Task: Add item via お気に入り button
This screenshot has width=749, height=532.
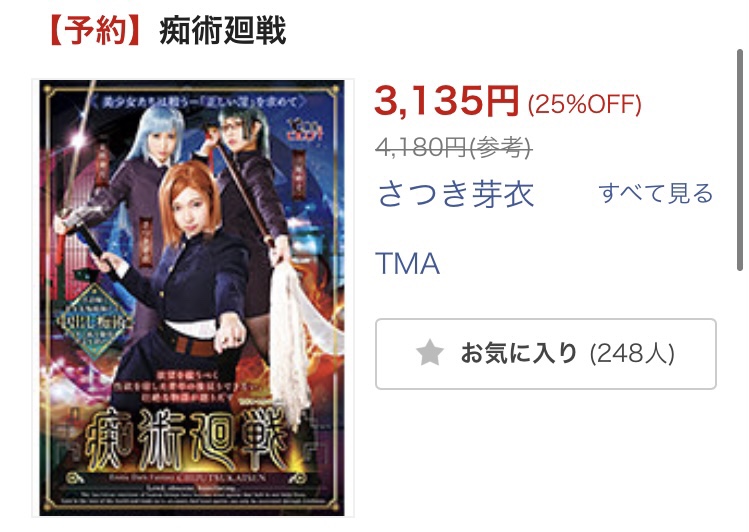Action: (x=546, y=354)
